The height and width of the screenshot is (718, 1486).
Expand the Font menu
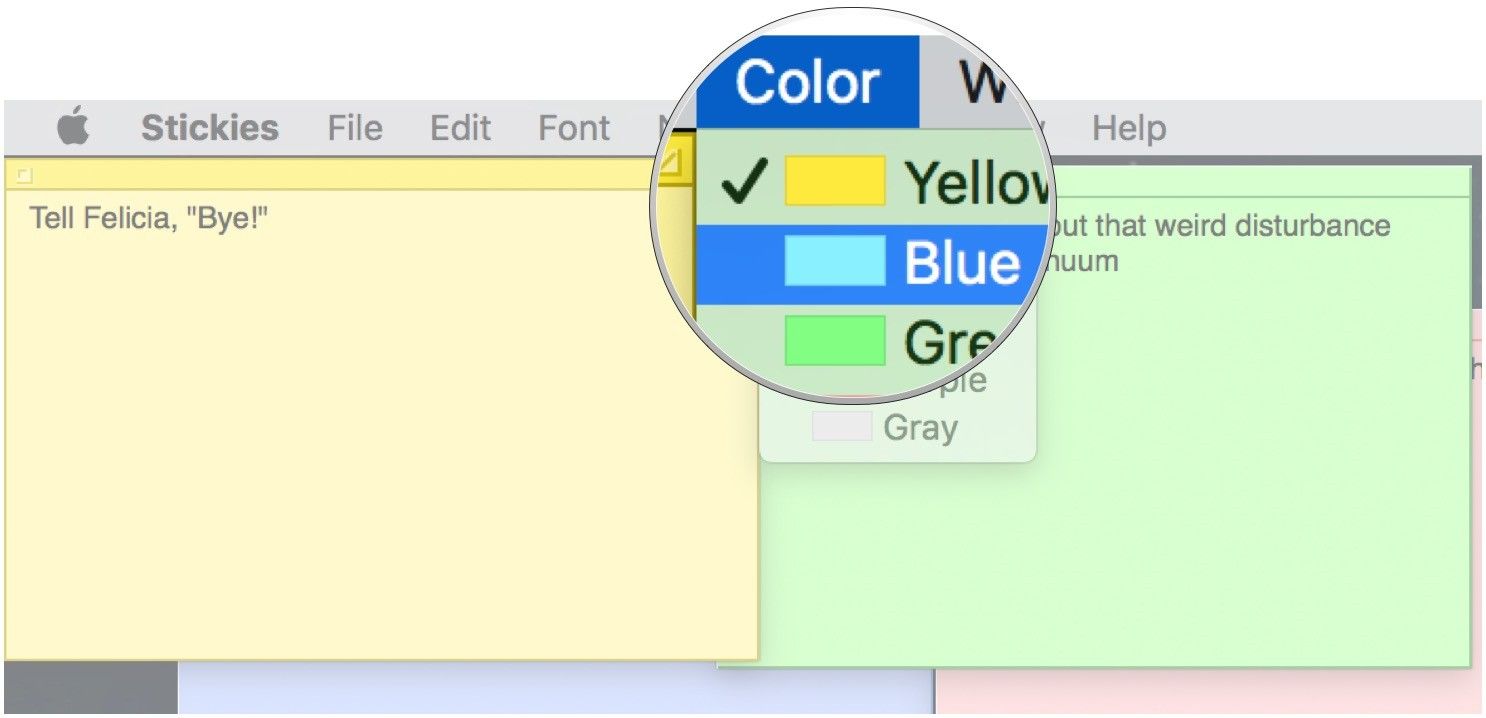[x=574, y=128]
